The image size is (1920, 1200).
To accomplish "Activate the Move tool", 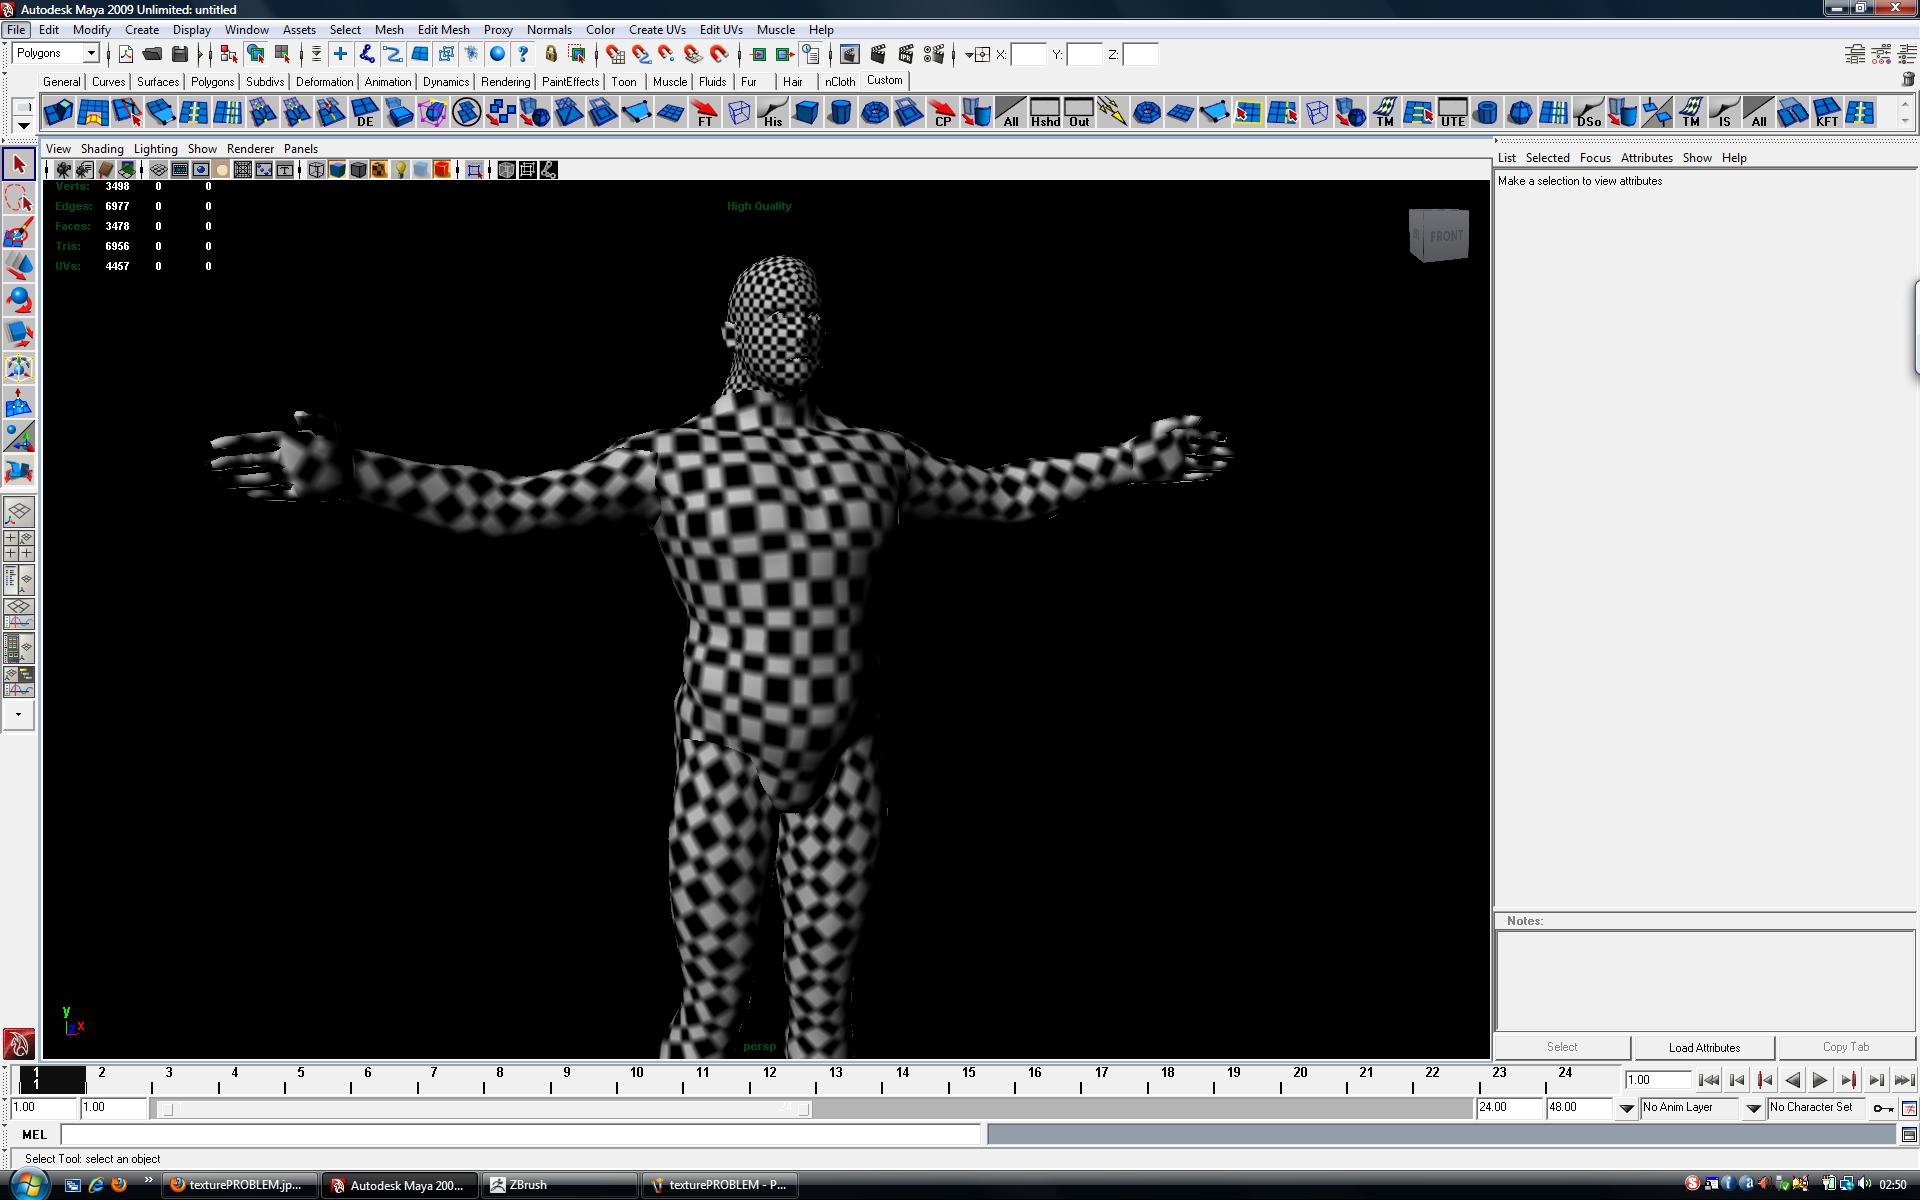I will click(x=18, y=264).
